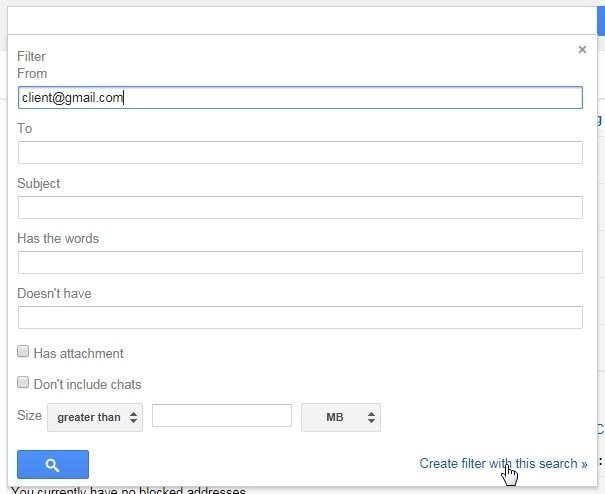Click the blue magnifier search button
The image size is (605, 494).
[53, 464]
